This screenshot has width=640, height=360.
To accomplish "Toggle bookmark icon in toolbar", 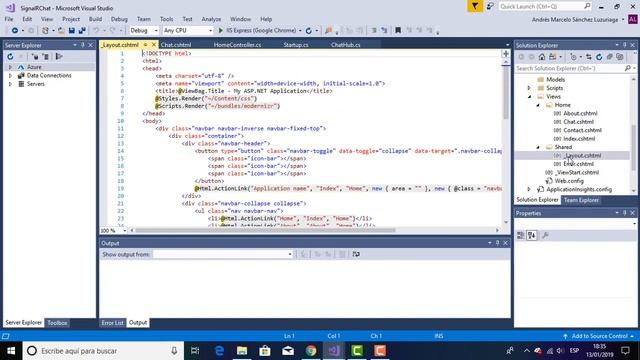I will 398,31.
